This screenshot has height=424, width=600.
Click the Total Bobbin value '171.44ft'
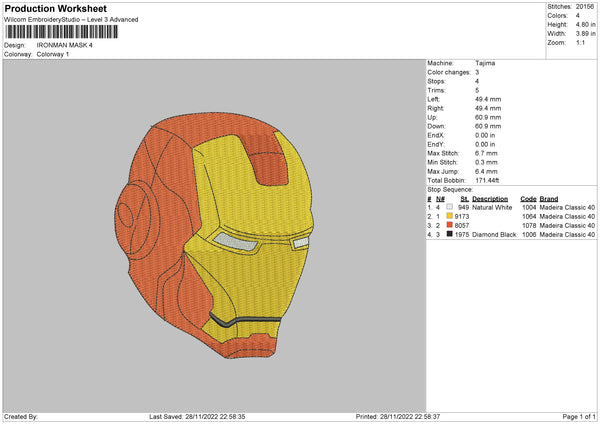click(x=487, y=180)
